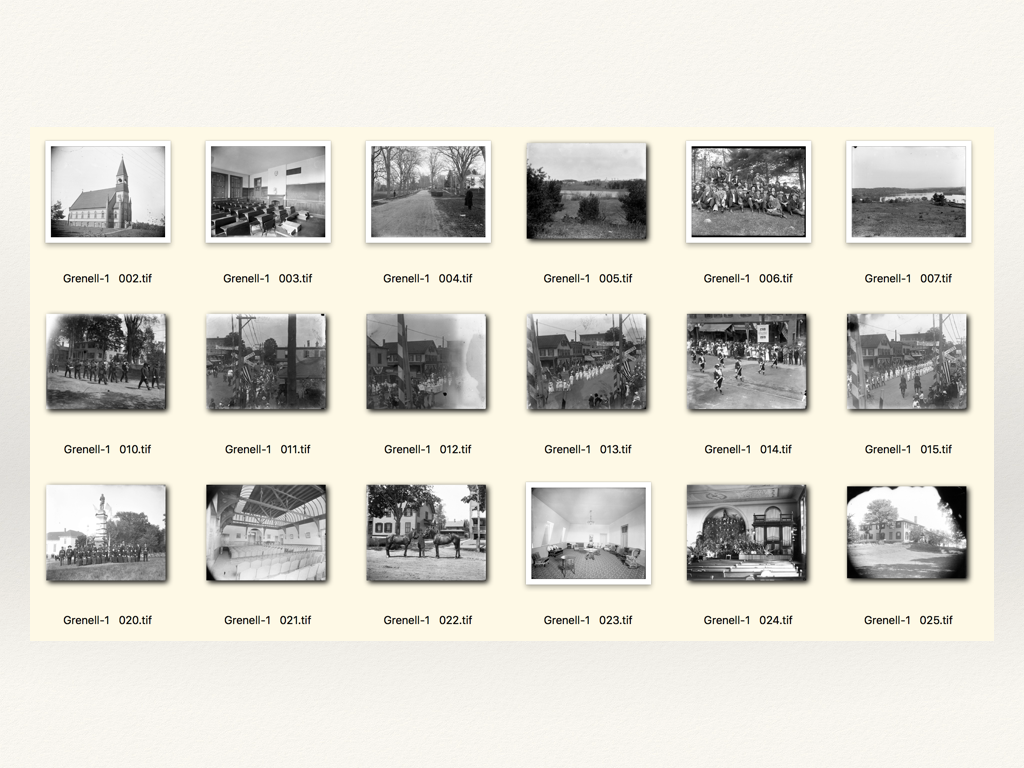Select the faded parade thumbnail 012
The width and height of the screenshot is (1024, 768).
pyautogui.click(x=426, y=362)
